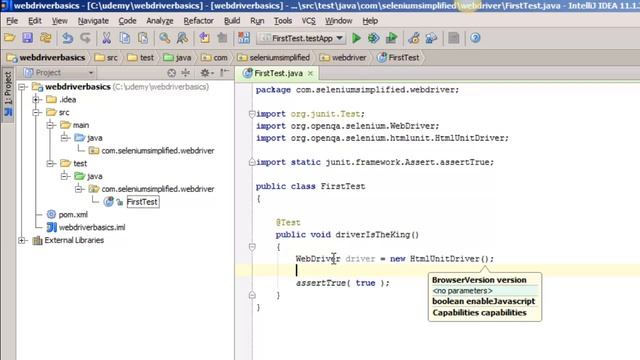Open the Project view type dropdown
The height and width of the screenshot is (360, 640).
58,73
